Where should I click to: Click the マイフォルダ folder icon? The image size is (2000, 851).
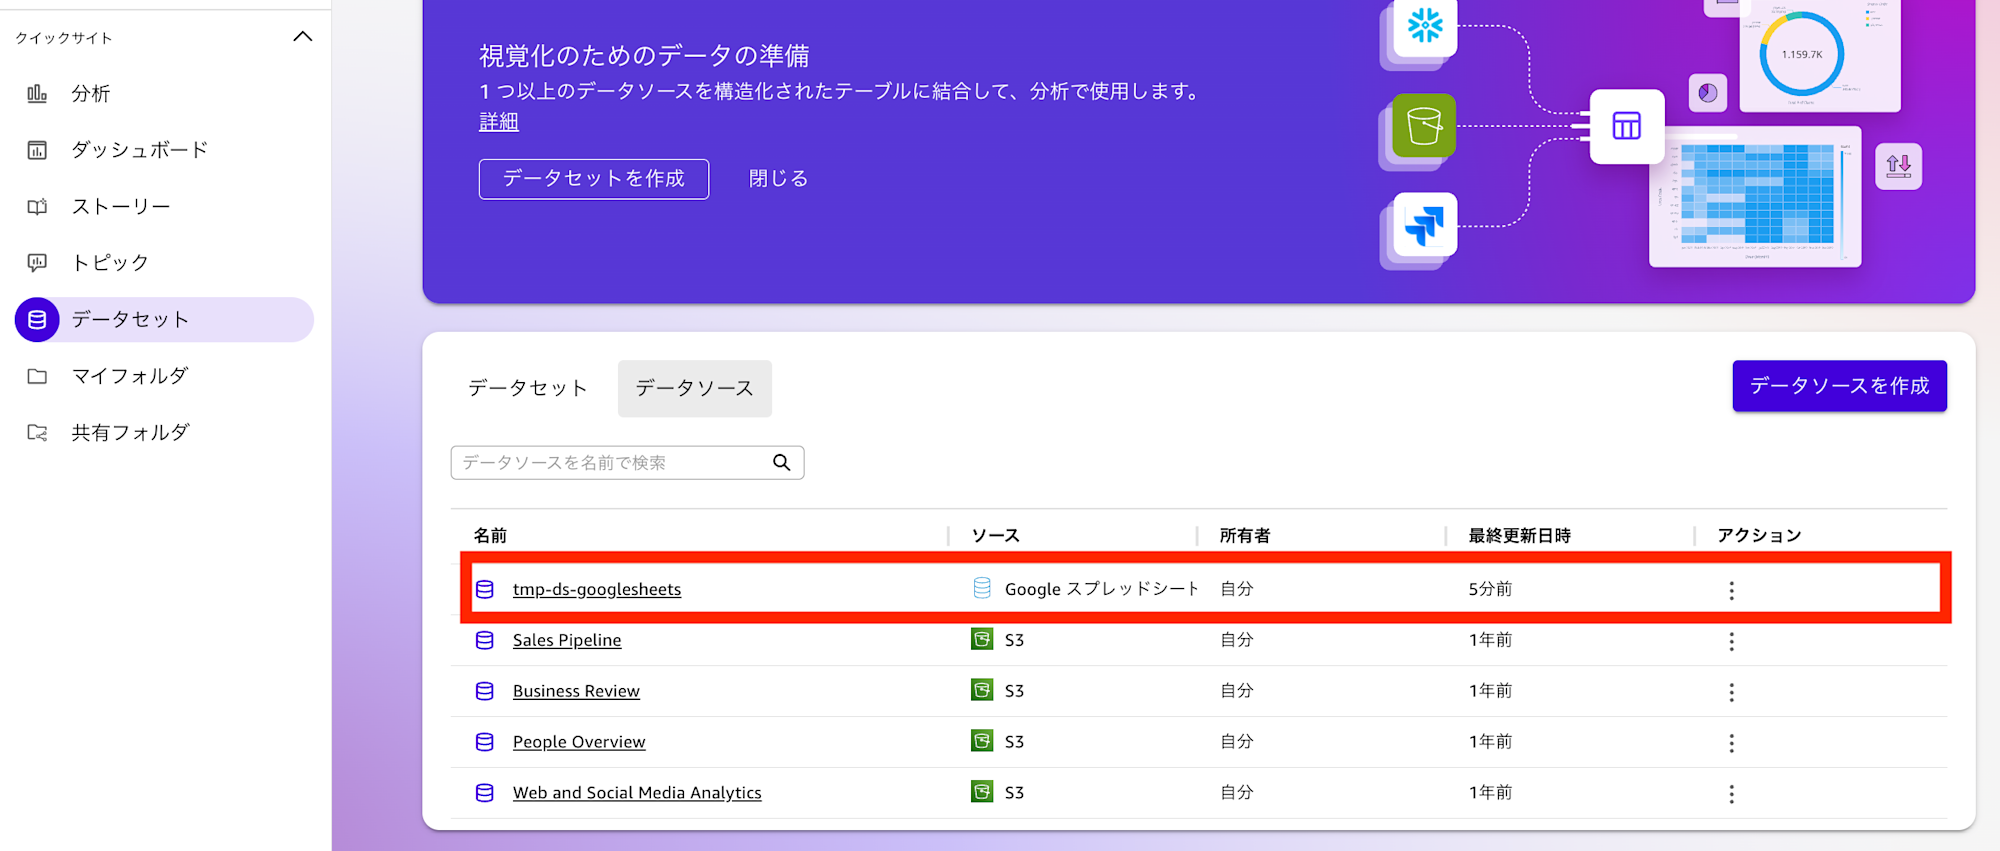[x=37, y=376]
